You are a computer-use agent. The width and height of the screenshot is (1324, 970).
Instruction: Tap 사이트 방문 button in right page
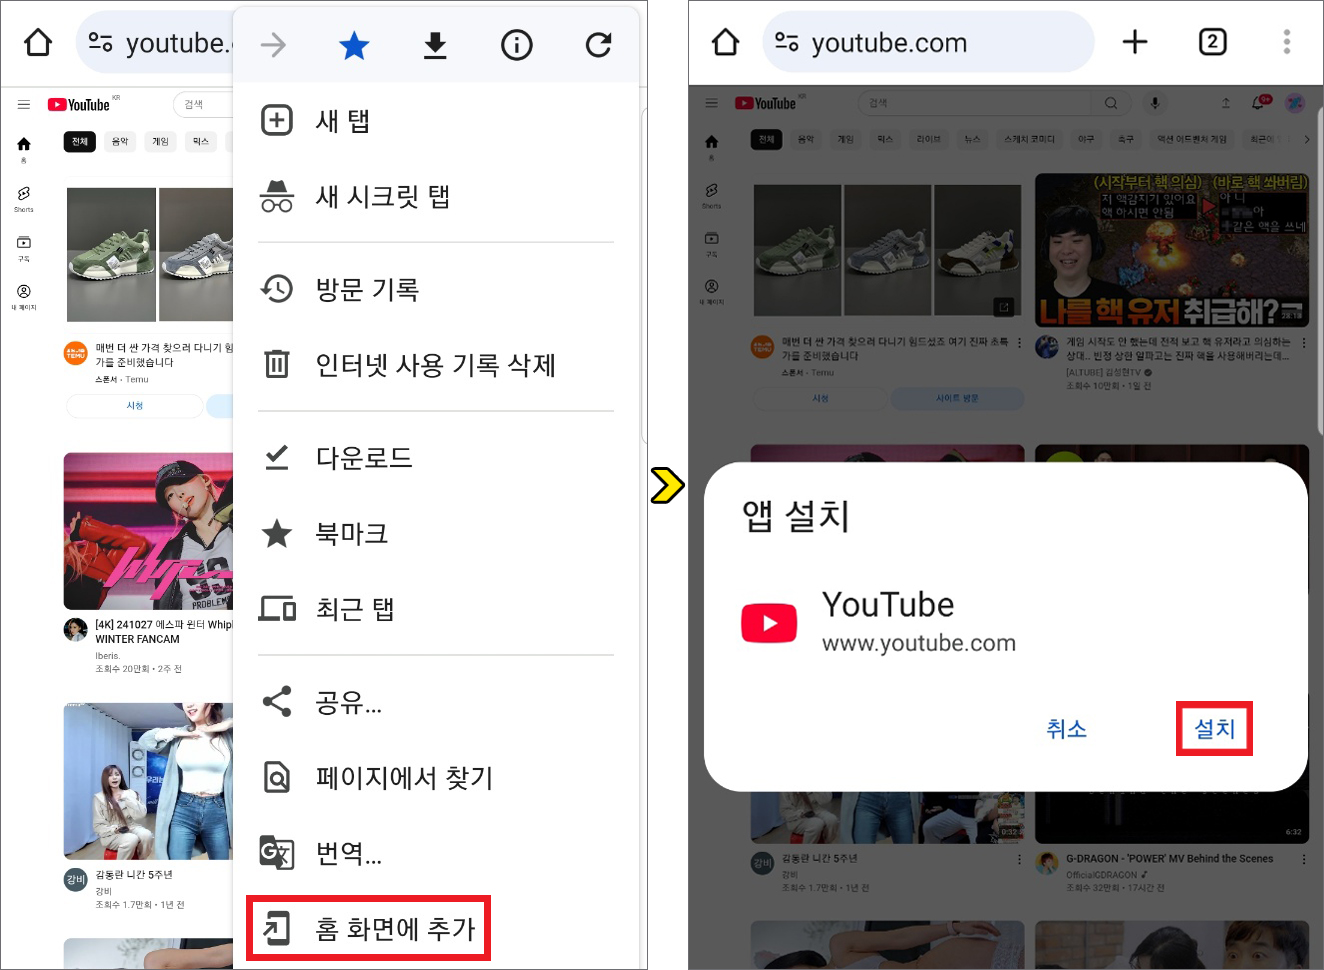tap(957, 398)
